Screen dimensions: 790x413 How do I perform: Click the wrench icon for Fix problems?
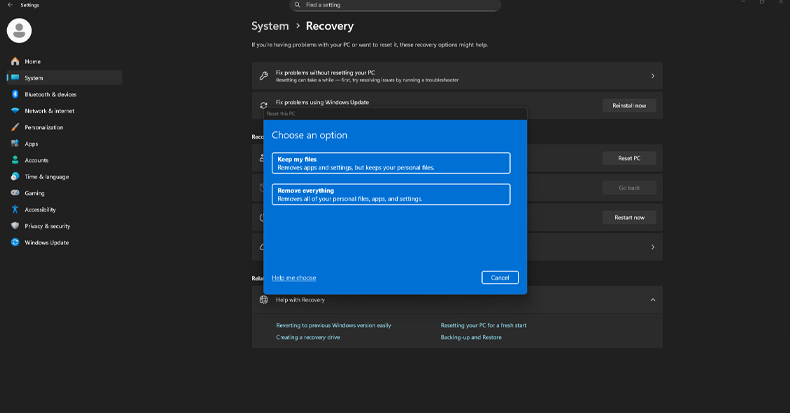264,76
